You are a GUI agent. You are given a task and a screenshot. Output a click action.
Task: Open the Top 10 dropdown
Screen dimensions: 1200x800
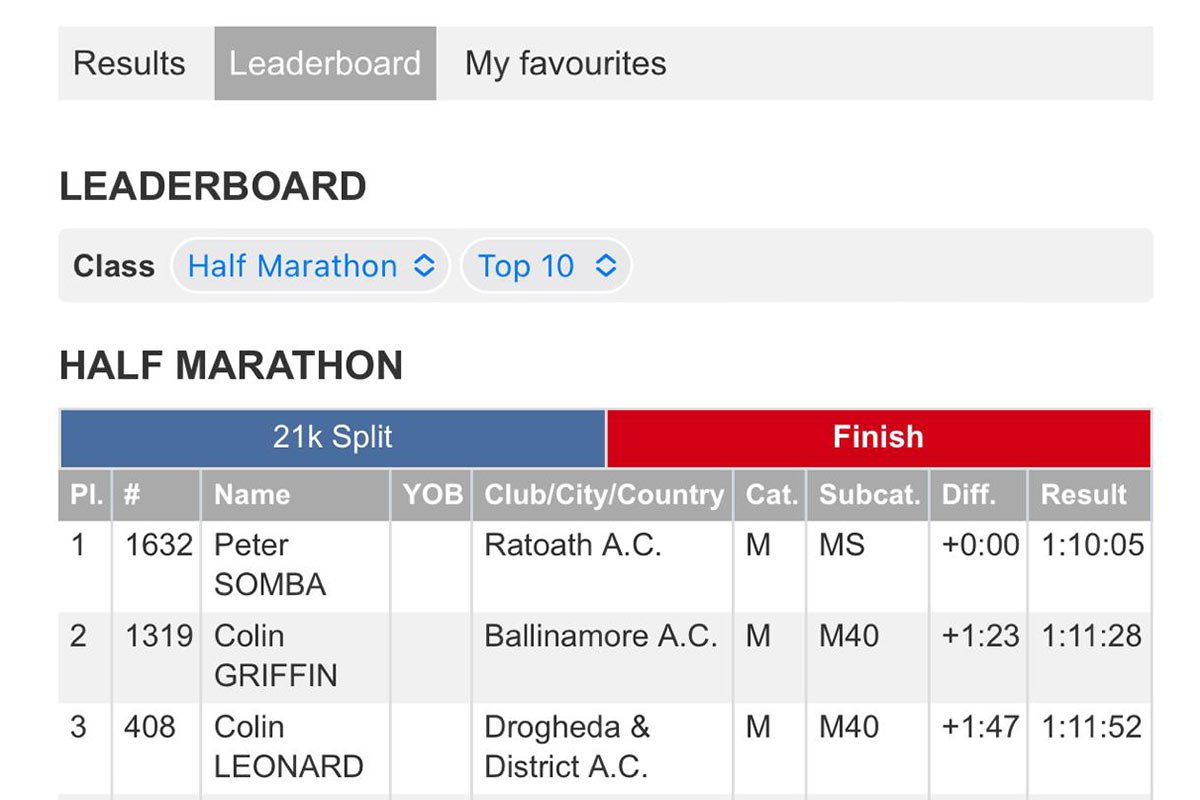(x=546, y=266)
